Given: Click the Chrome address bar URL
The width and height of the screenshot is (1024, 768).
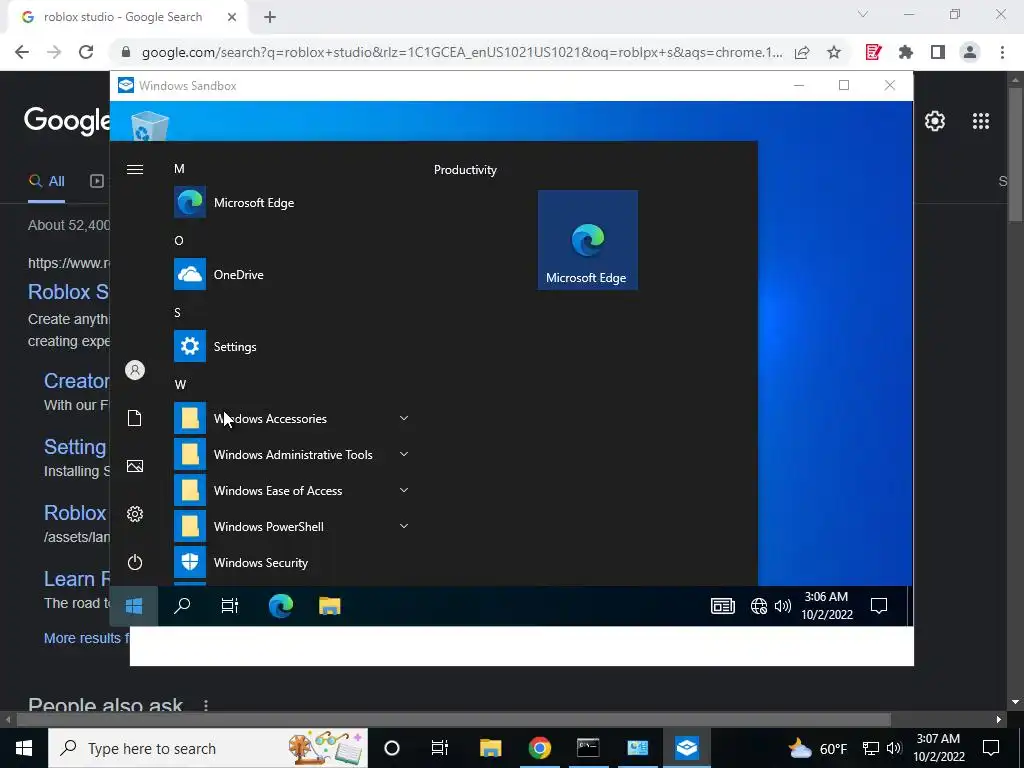Looking at the screenshot, I should pyautogui.click(x=462, y=52).
